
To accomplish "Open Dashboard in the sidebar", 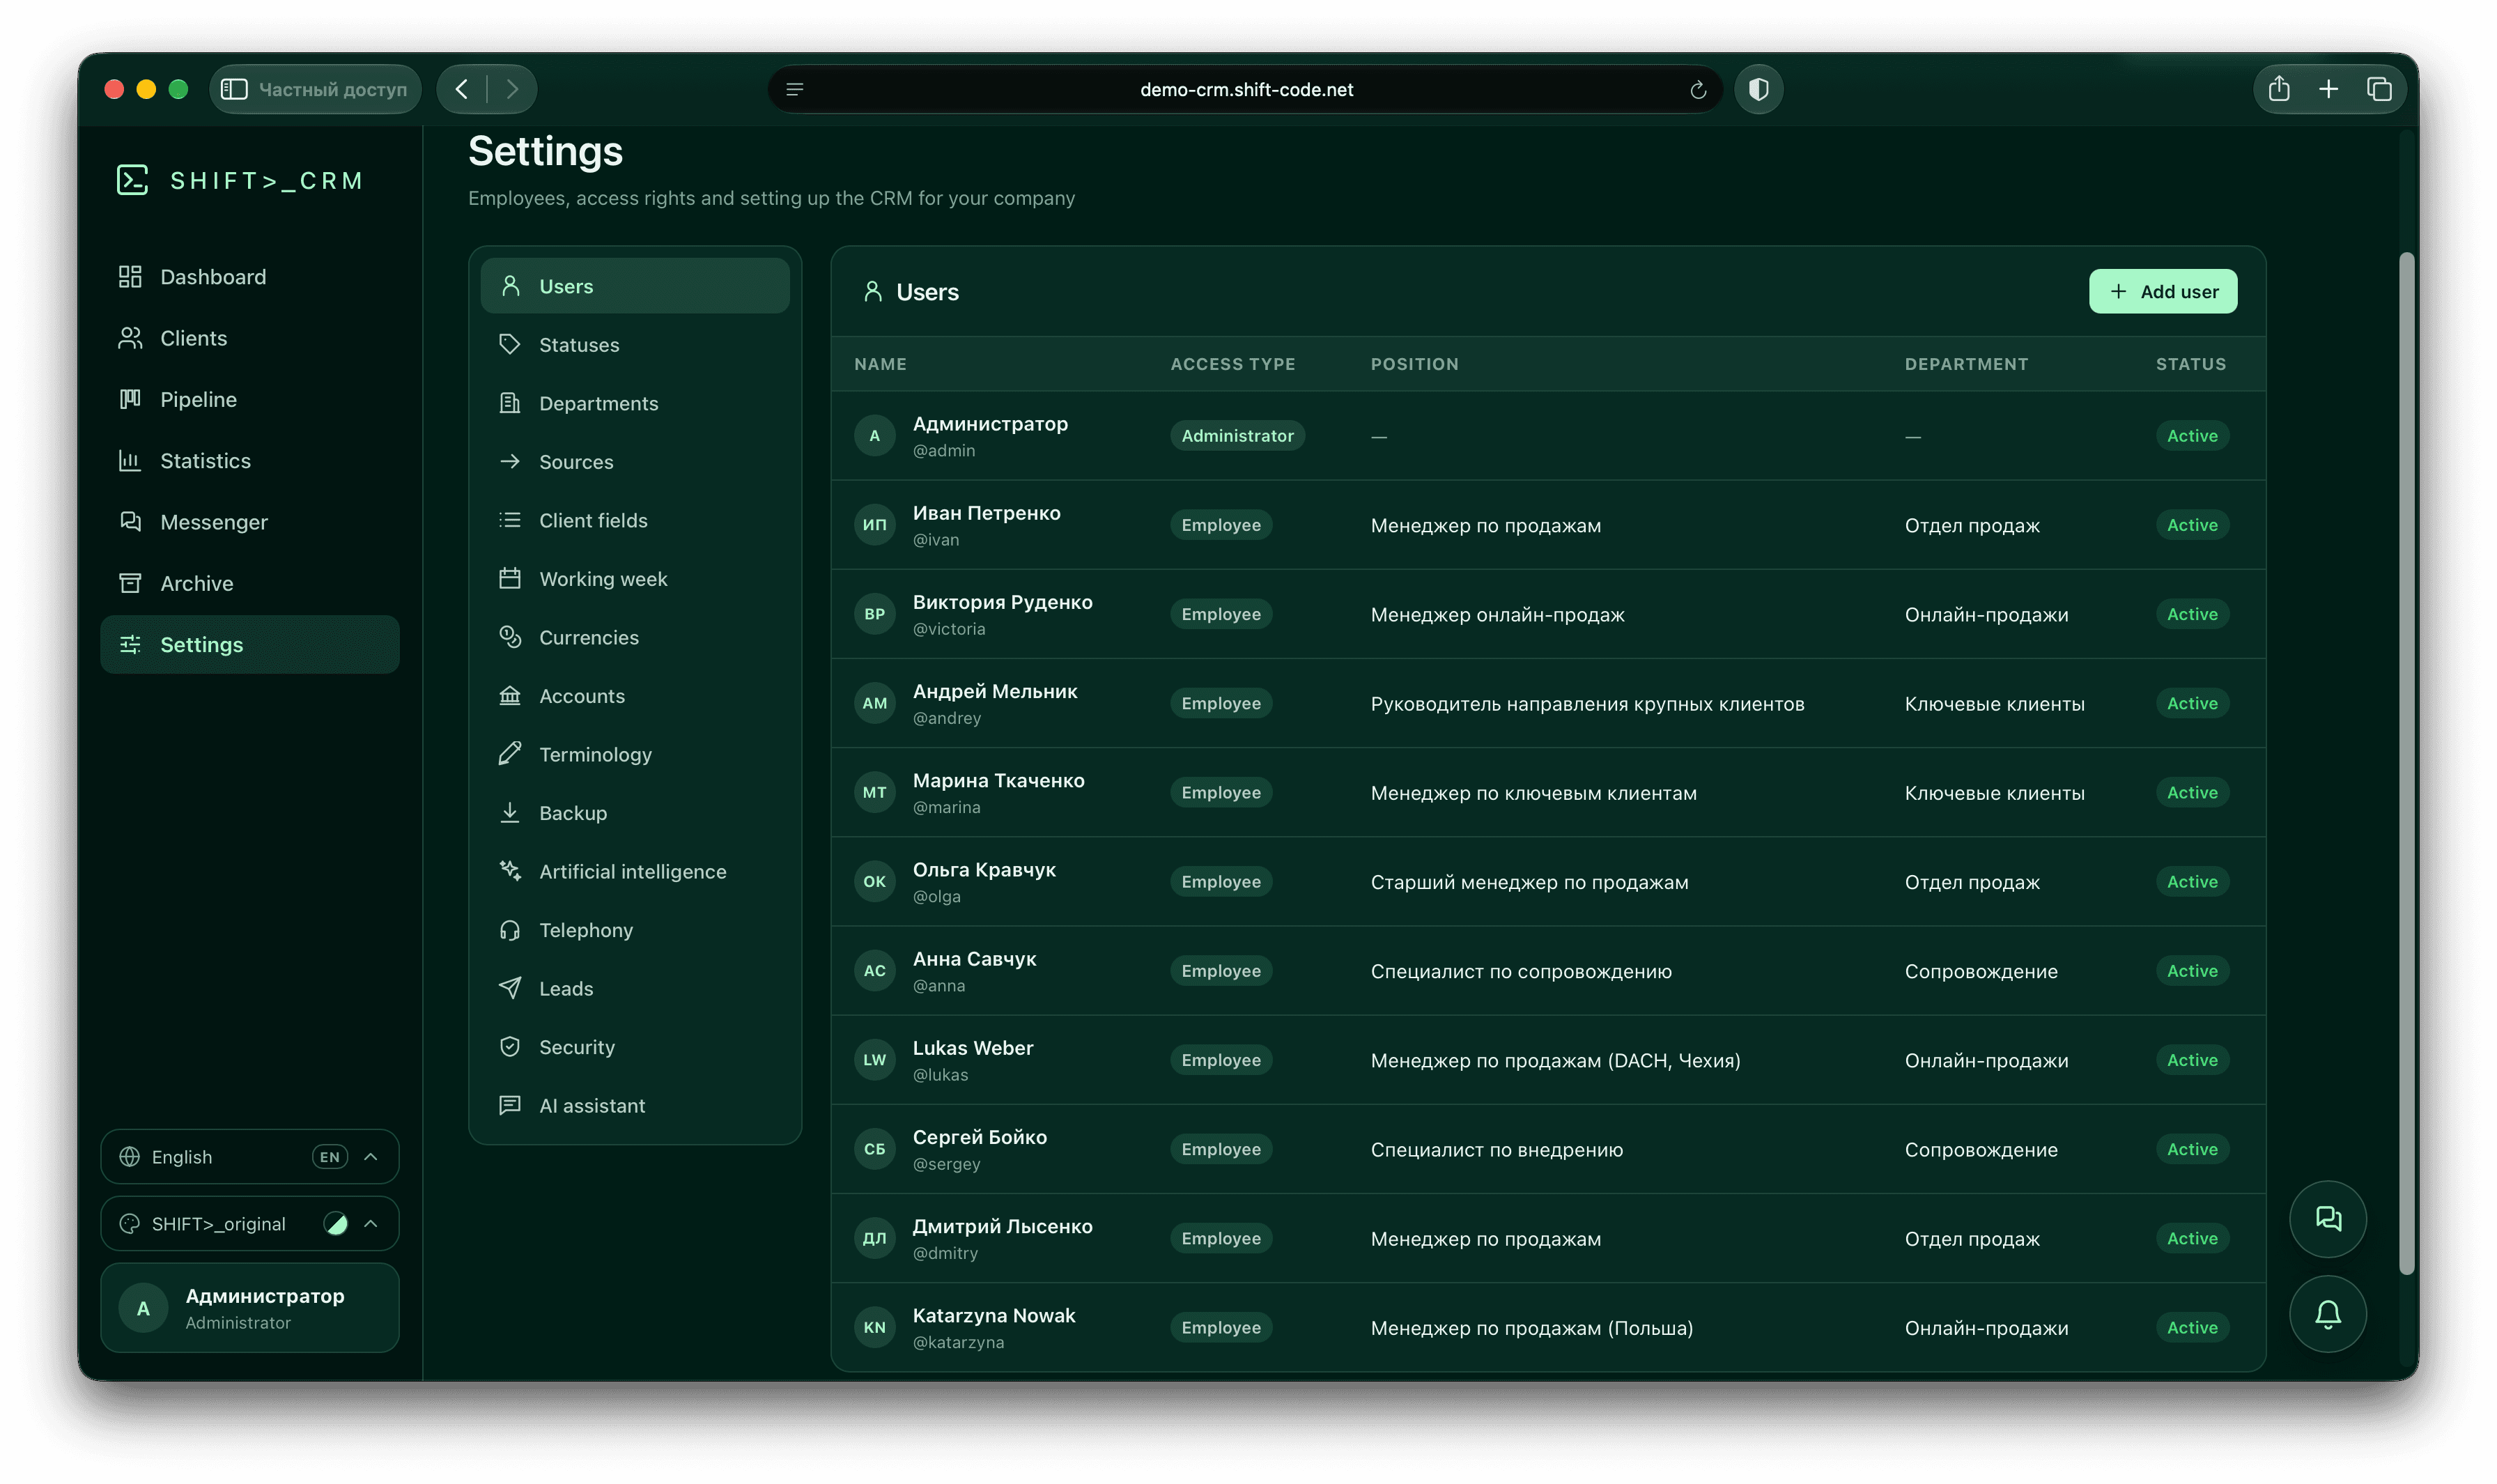I will (x=250, y=277).
